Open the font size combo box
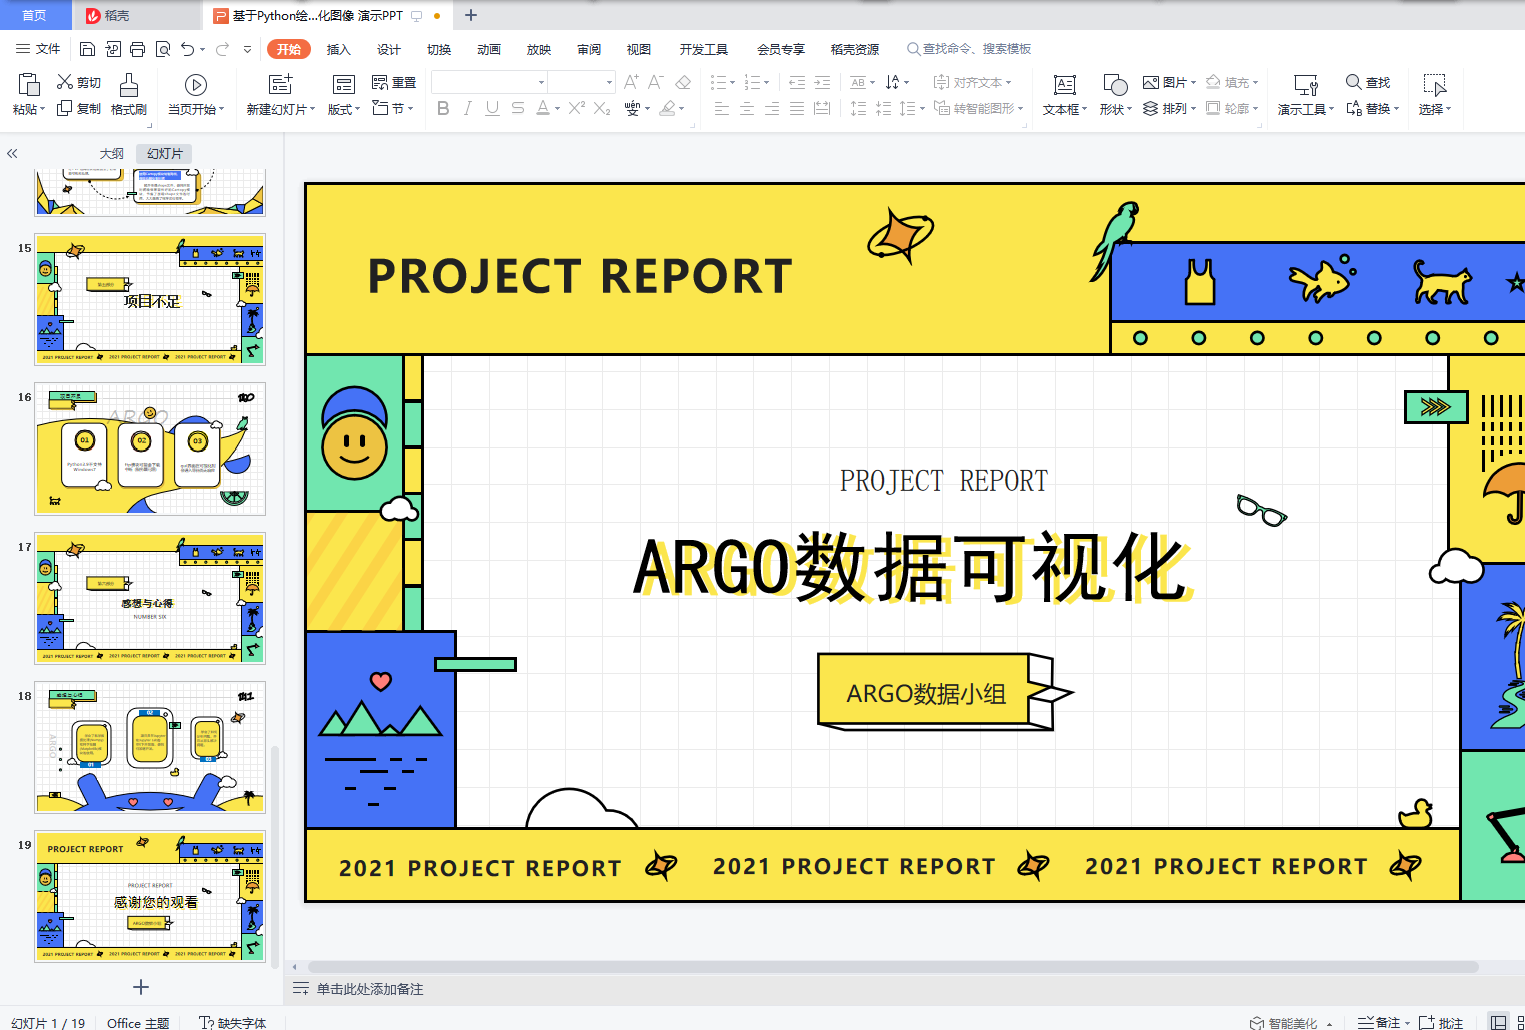 pos(581,82)
